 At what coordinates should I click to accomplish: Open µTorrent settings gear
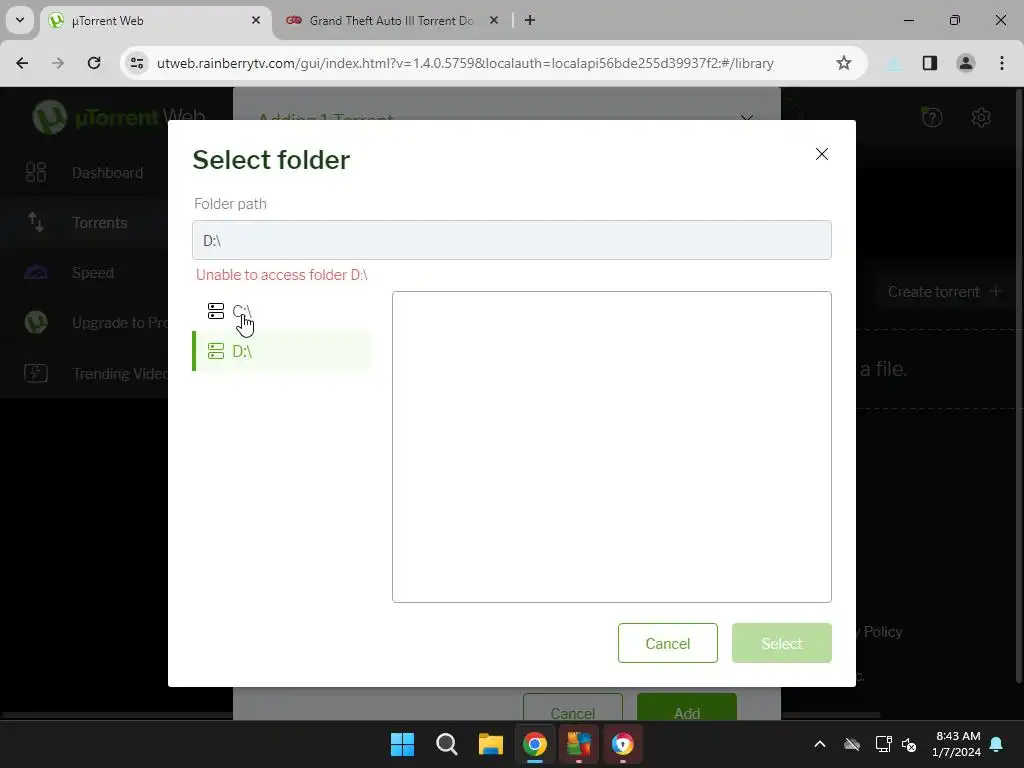click(x=981, y=118)
